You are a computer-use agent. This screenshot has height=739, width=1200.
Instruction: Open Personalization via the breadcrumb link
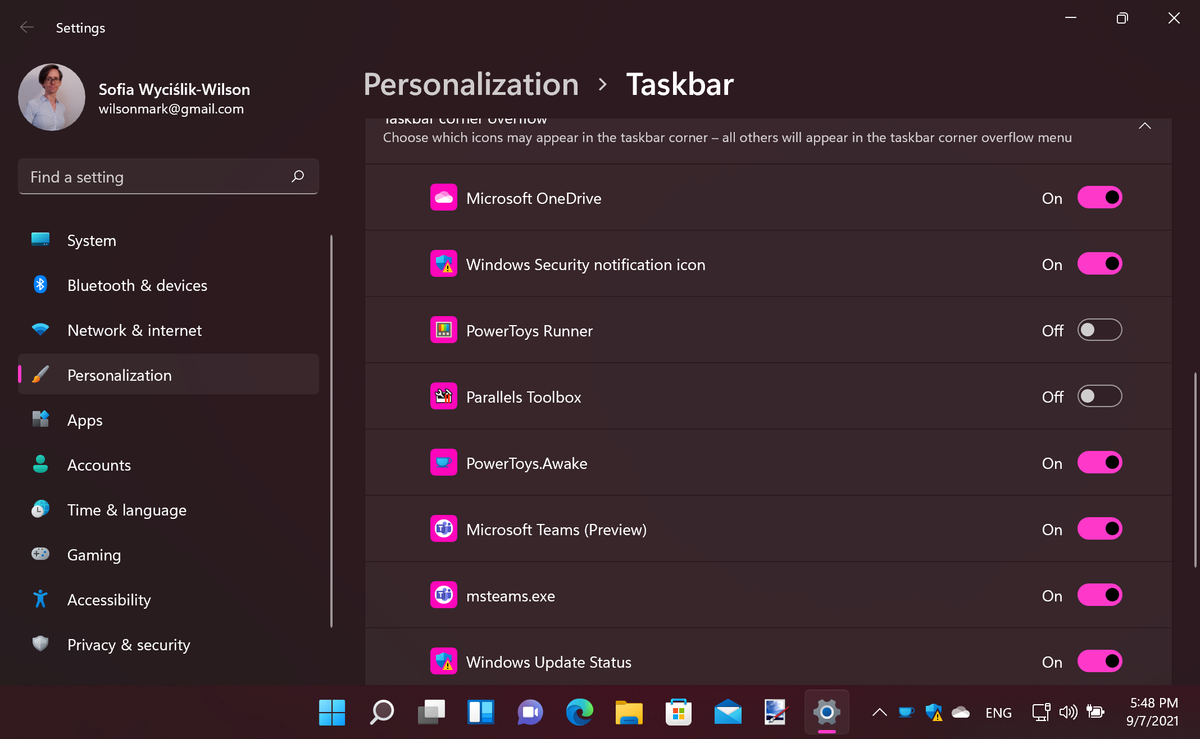[x=470, y=84]
